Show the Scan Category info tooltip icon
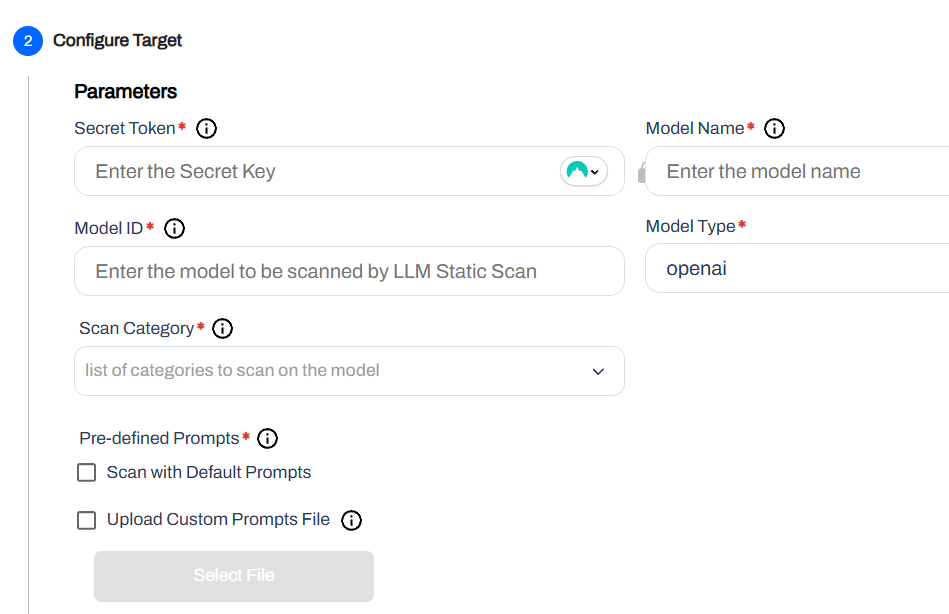 pyautogui.click(x=223, y=328)
